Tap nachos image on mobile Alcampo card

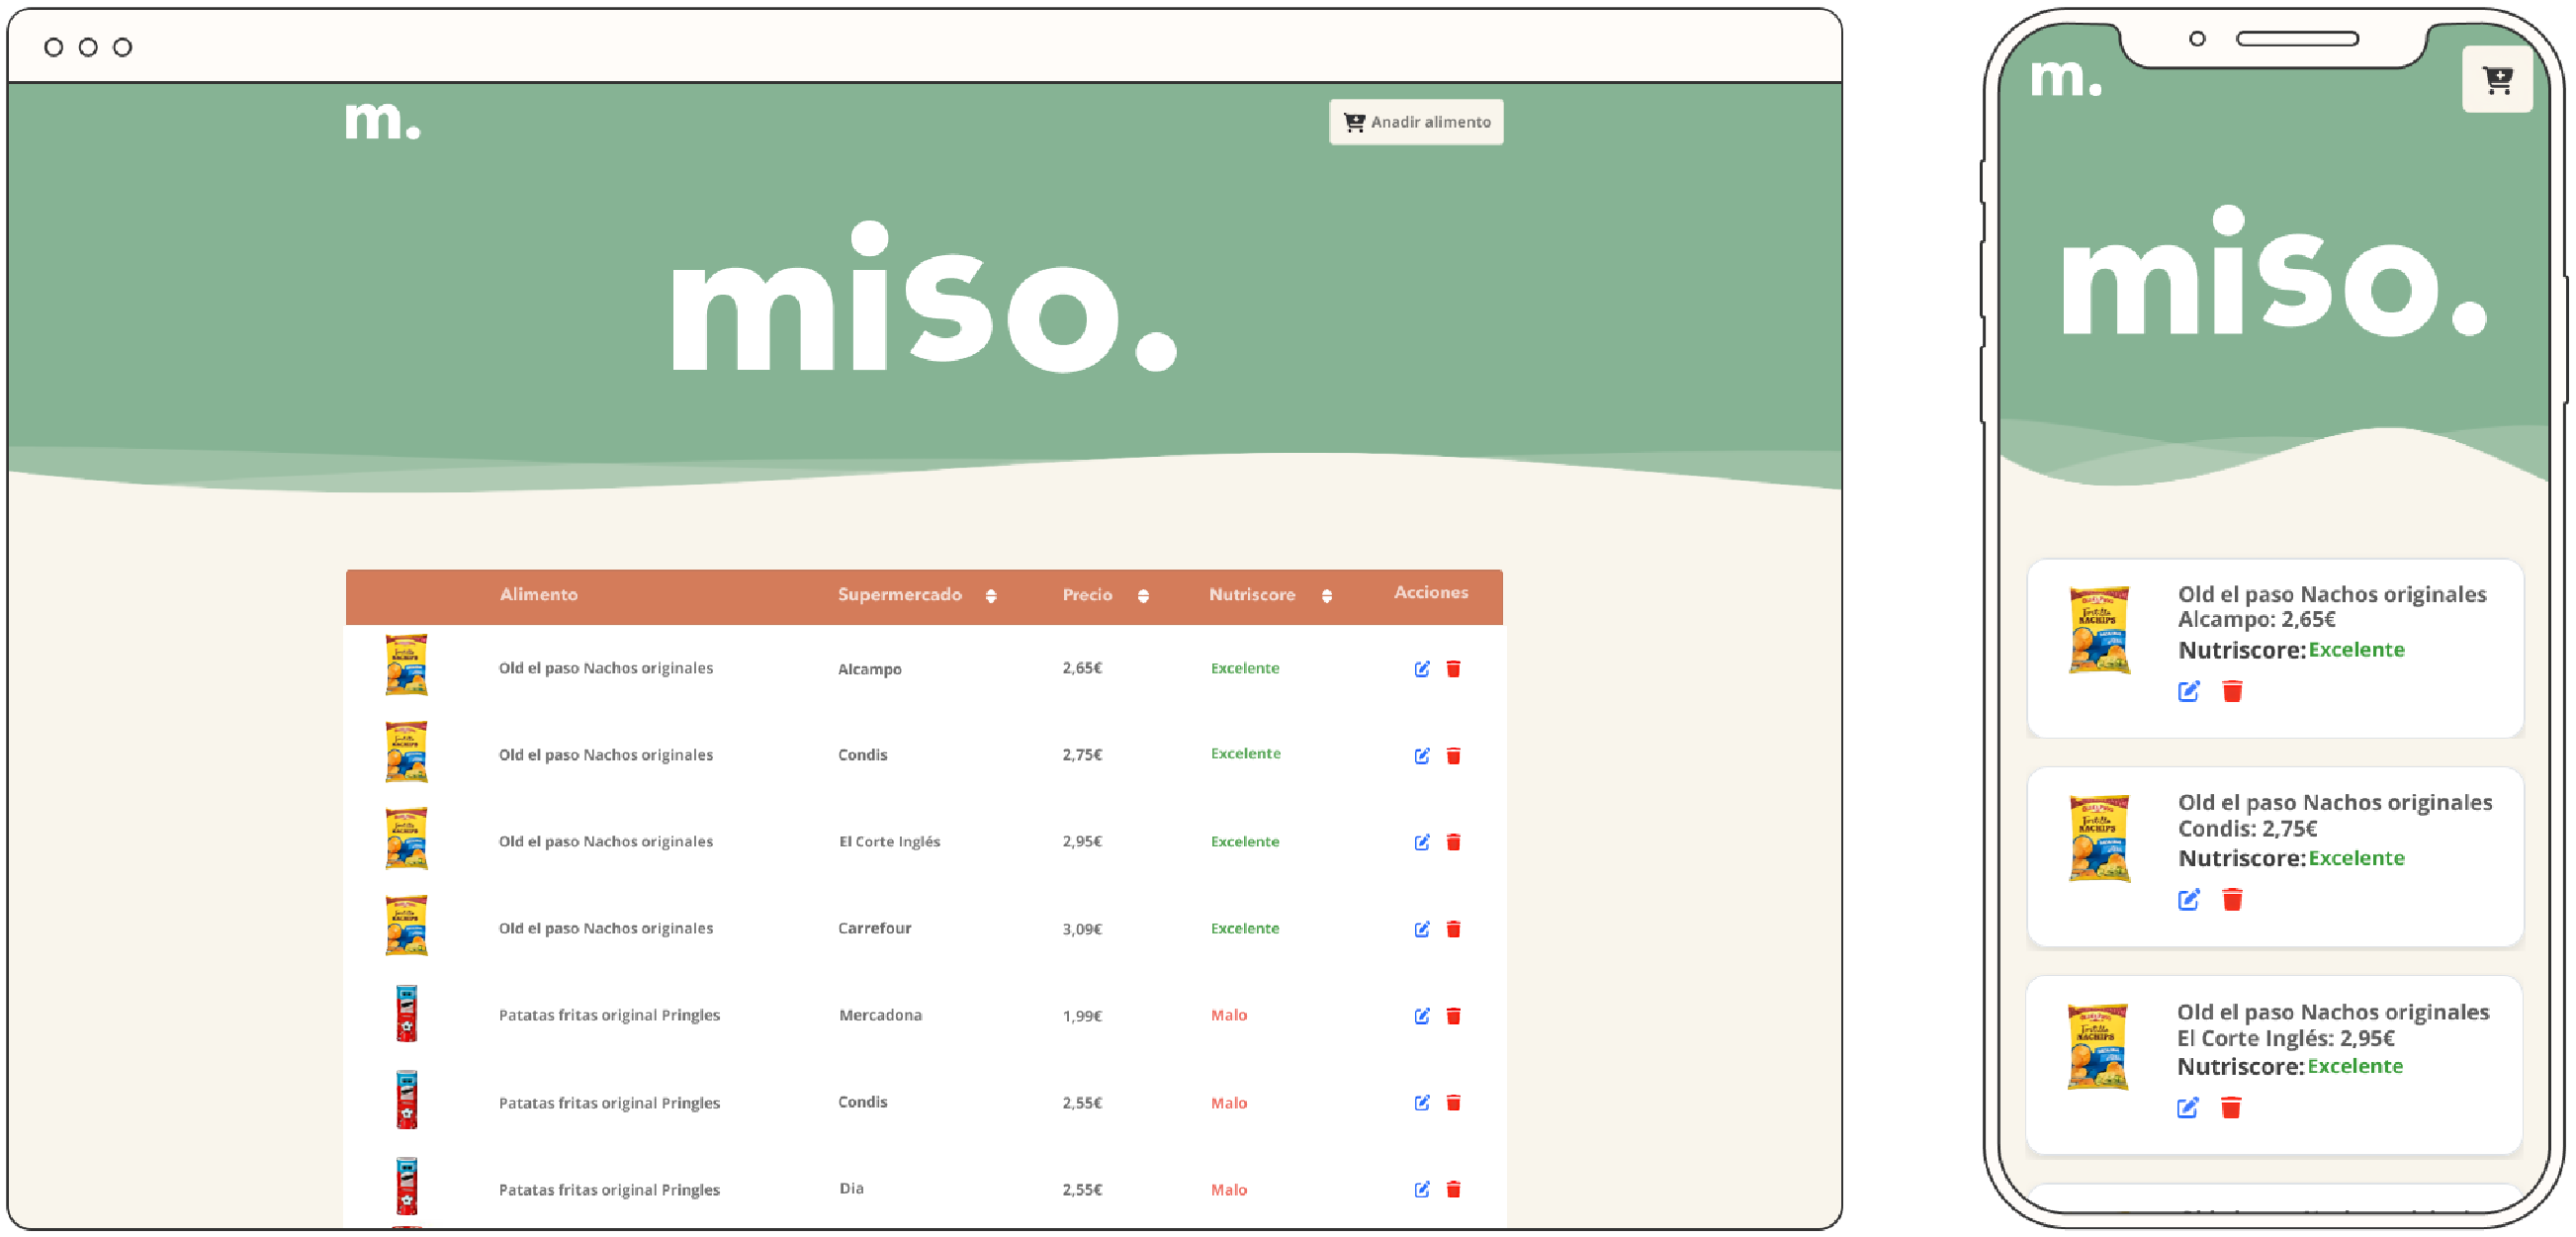pos(2099,631)
